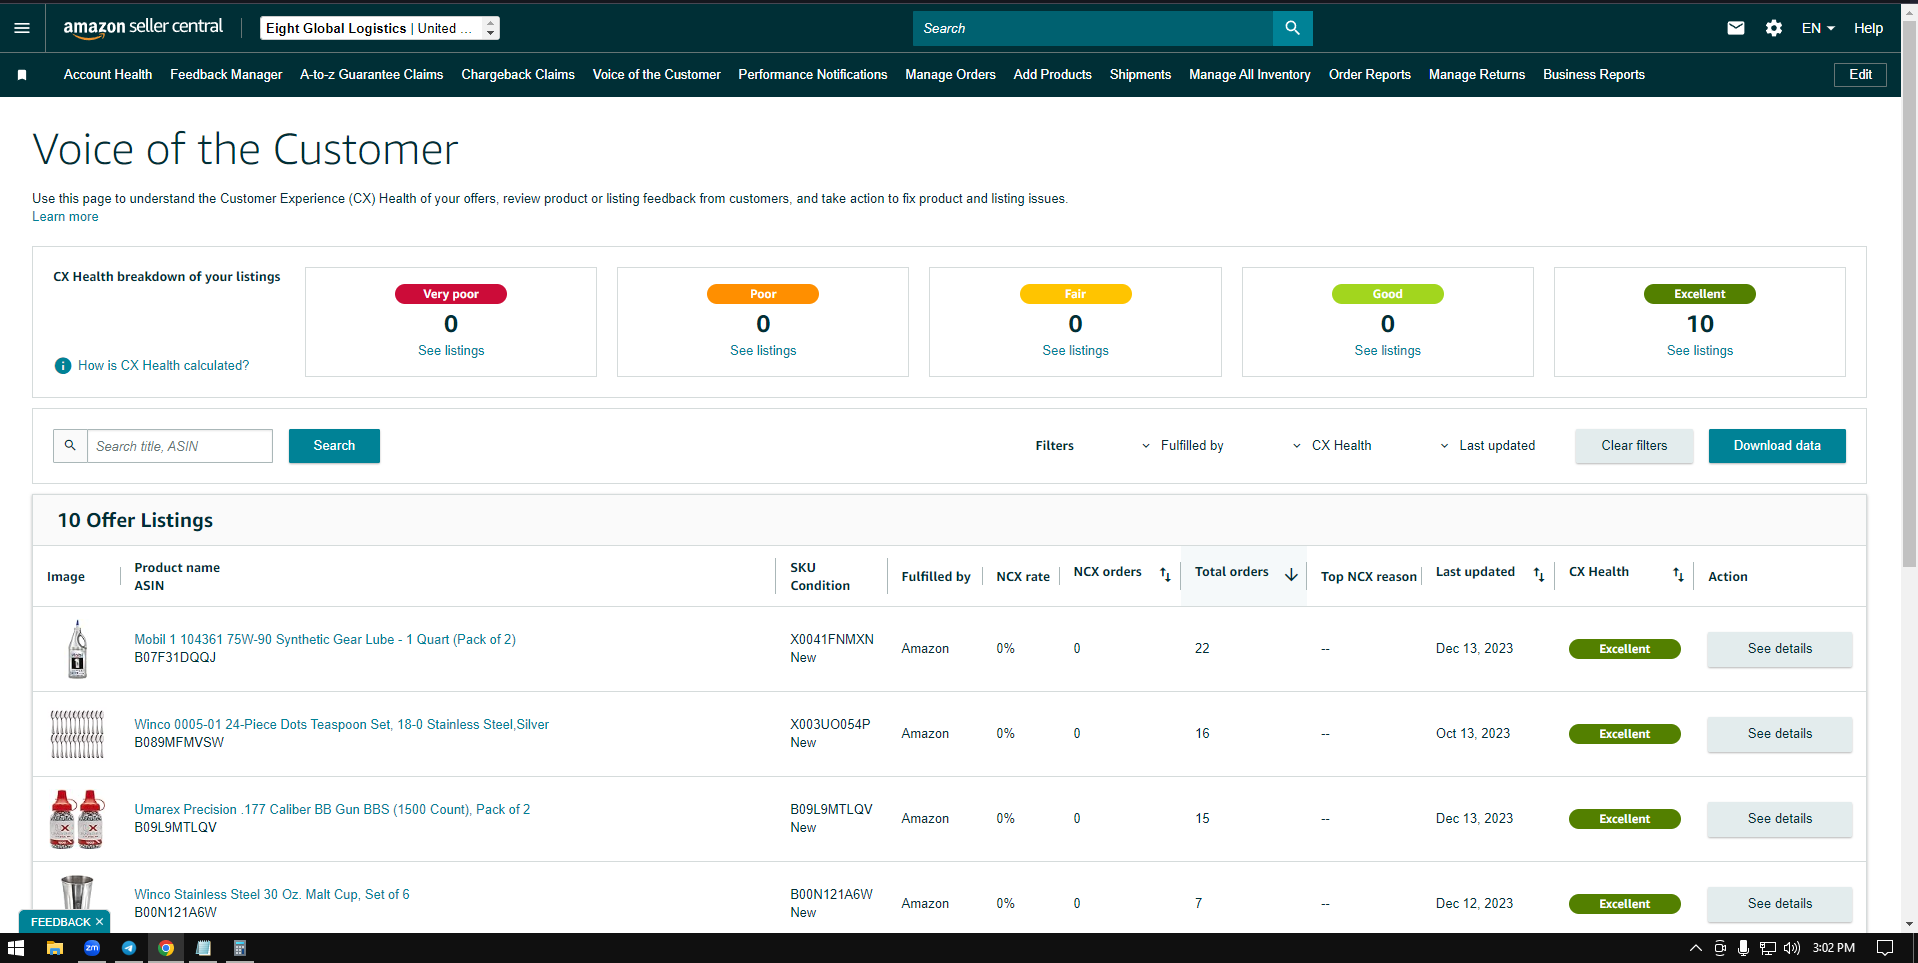The height and width of the screenshot is (963, 1918).
Task: Click the Umarex BB Gun thumbnail
Action: [77, 819]
